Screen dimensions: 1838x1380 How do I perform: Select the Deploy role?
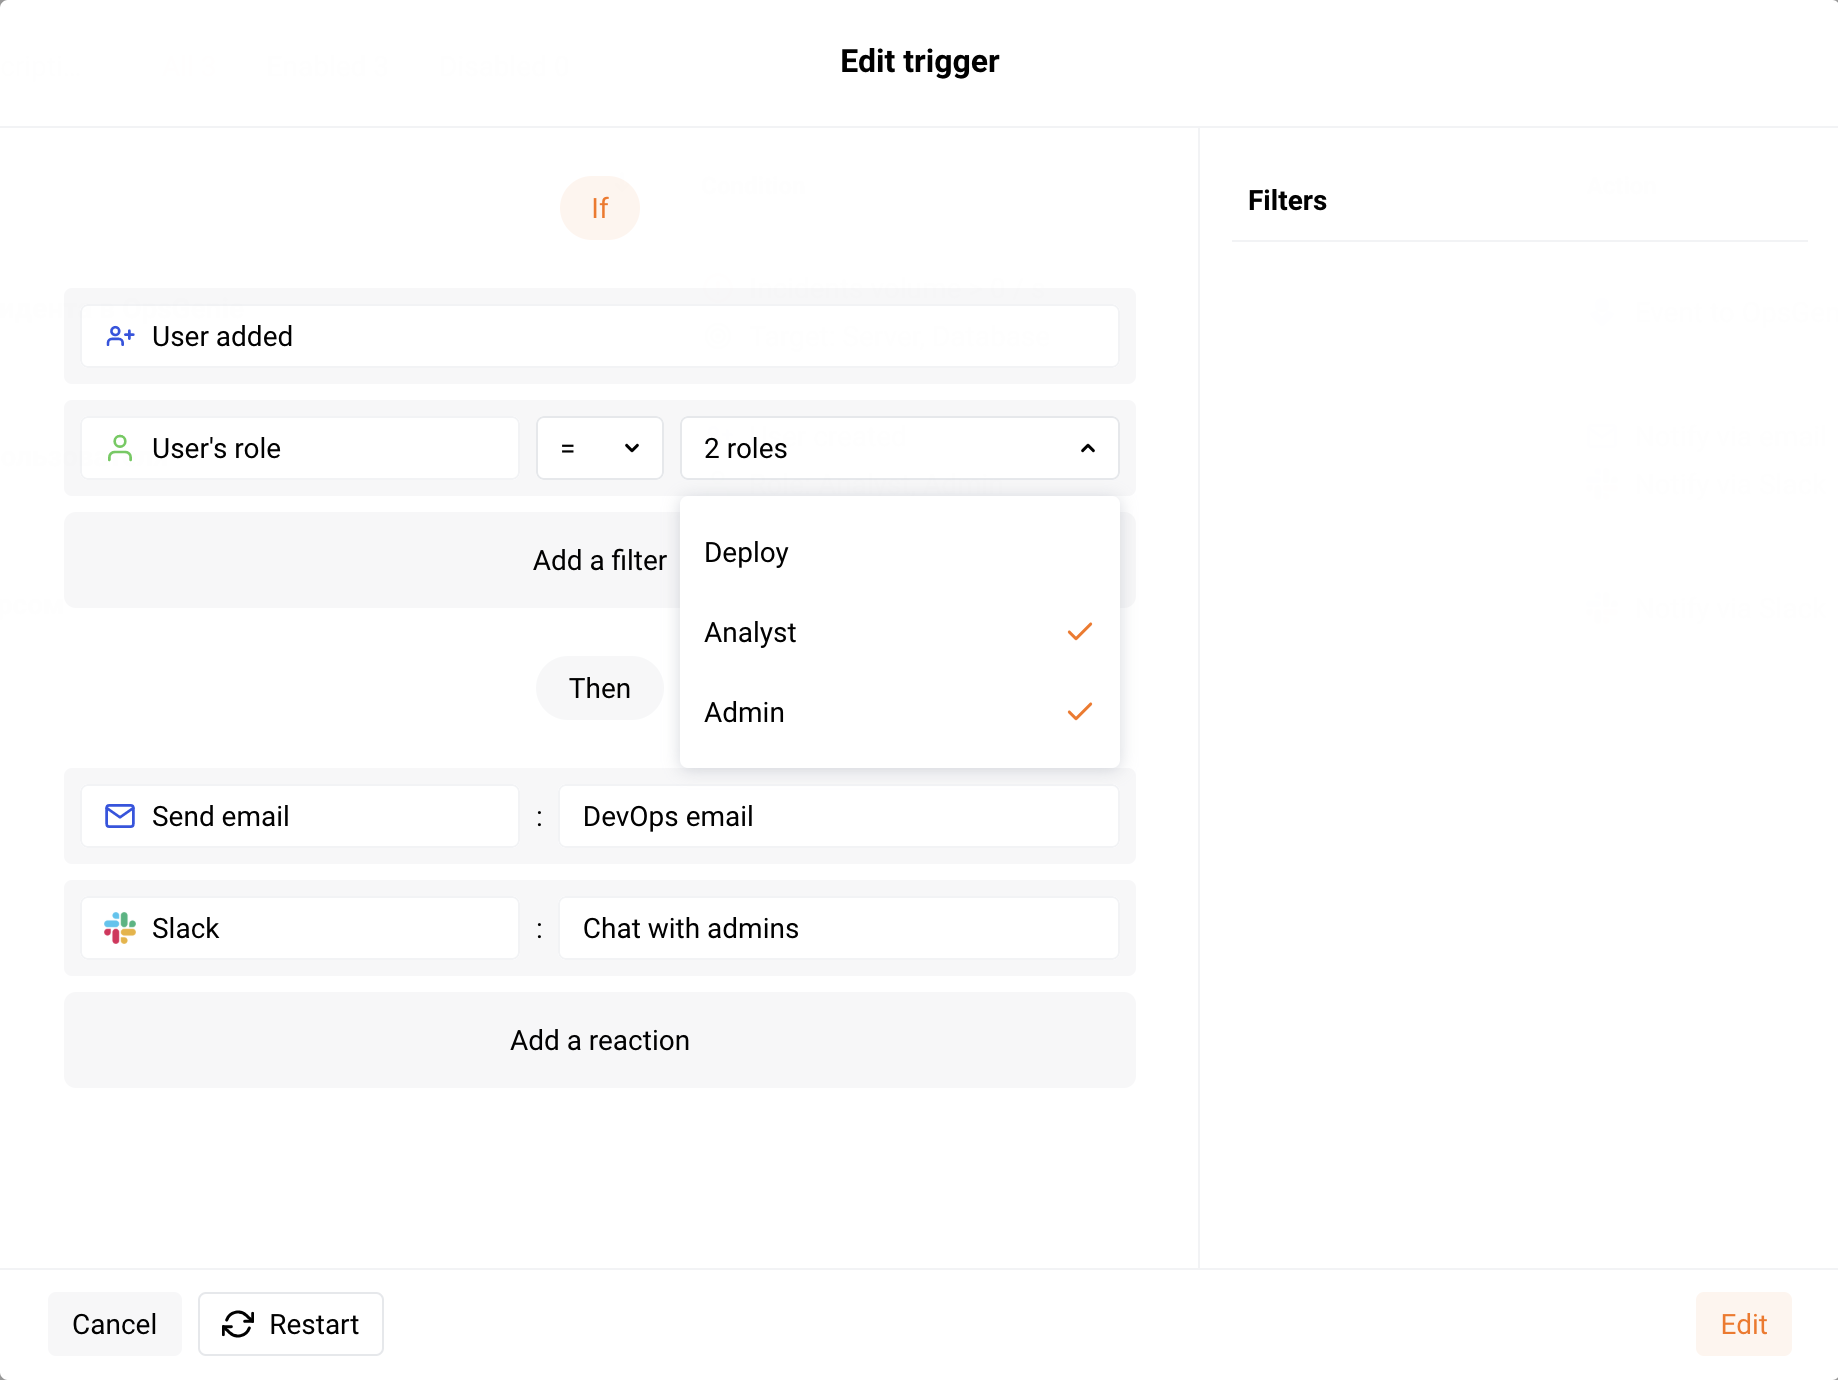pos(746,551)
